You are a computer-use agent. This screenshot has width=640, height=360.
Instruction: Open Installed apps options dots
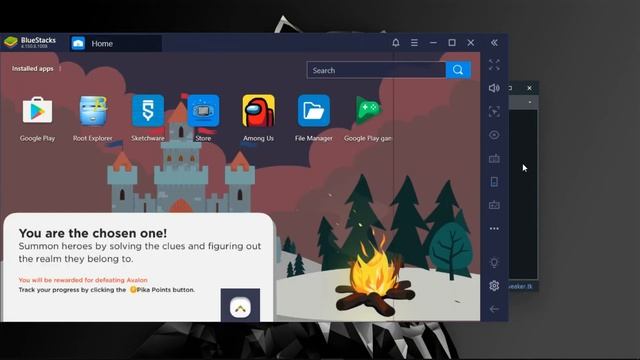[60, 69]
